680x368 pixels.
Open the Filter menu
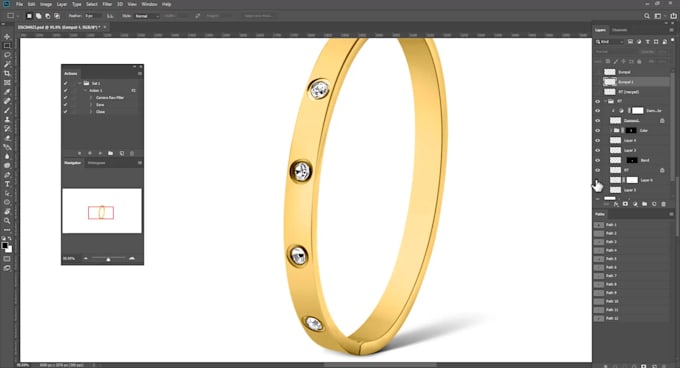tap(107, 4)
